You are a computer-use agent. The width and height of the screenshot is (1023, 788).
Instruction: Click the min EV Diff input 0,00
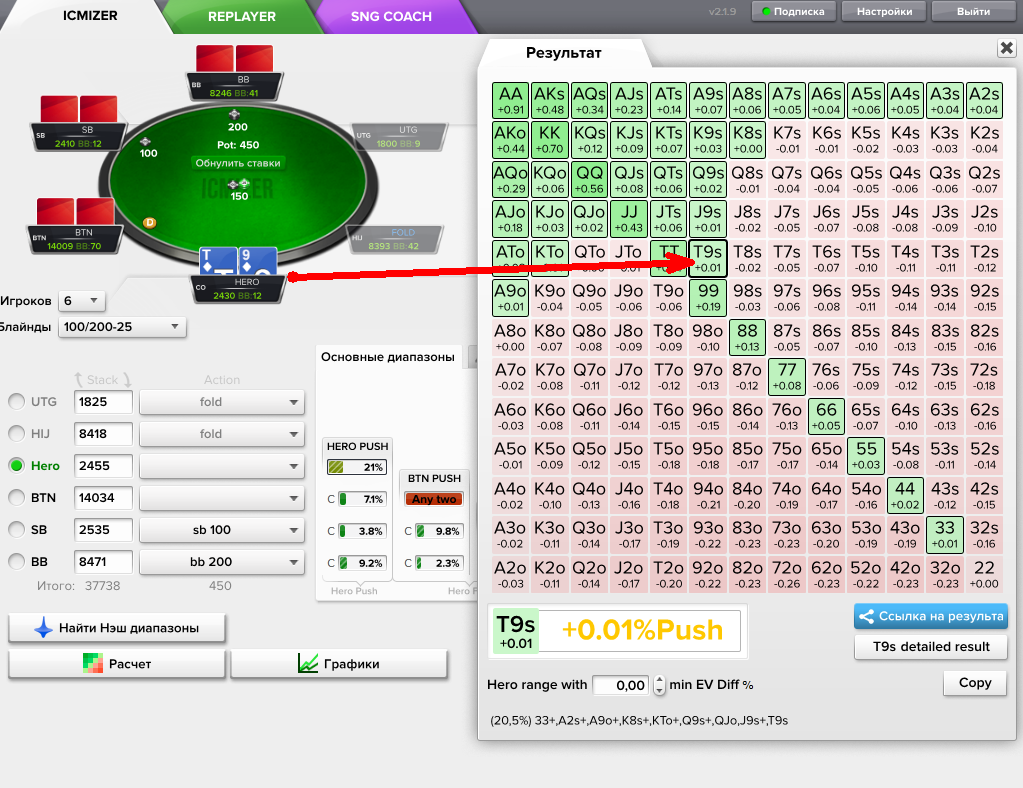(622, 685)
